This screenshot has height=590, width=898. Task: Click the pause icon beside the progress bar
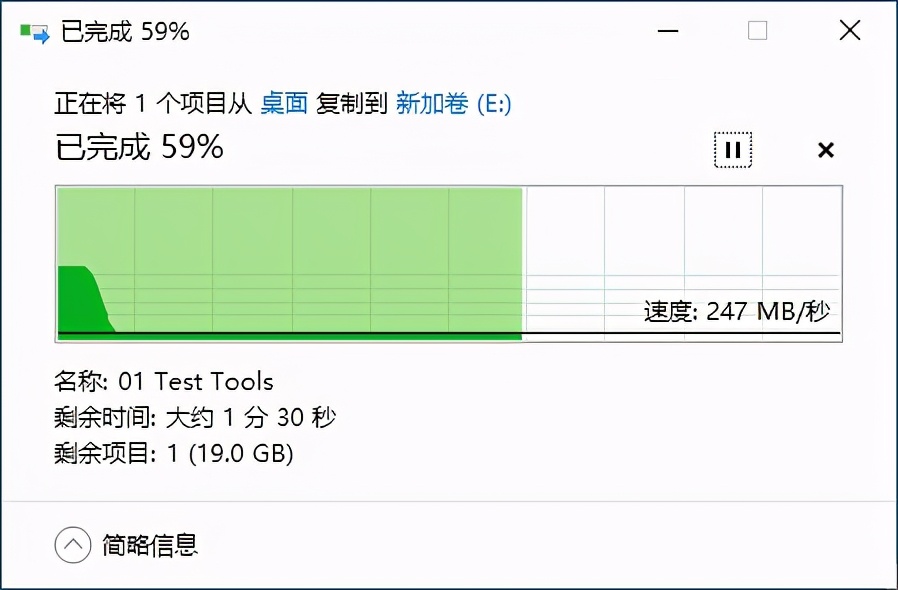coord(733,149)
